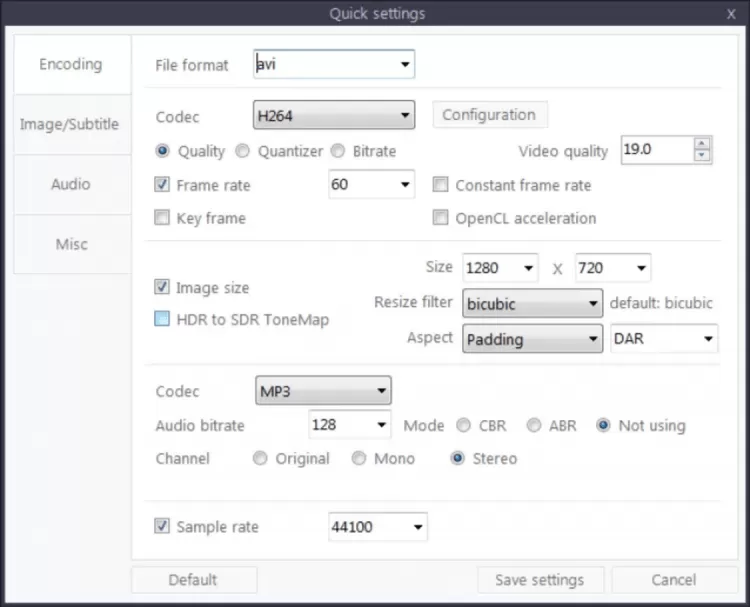Select the Quantizer radio button

(243, 152)
